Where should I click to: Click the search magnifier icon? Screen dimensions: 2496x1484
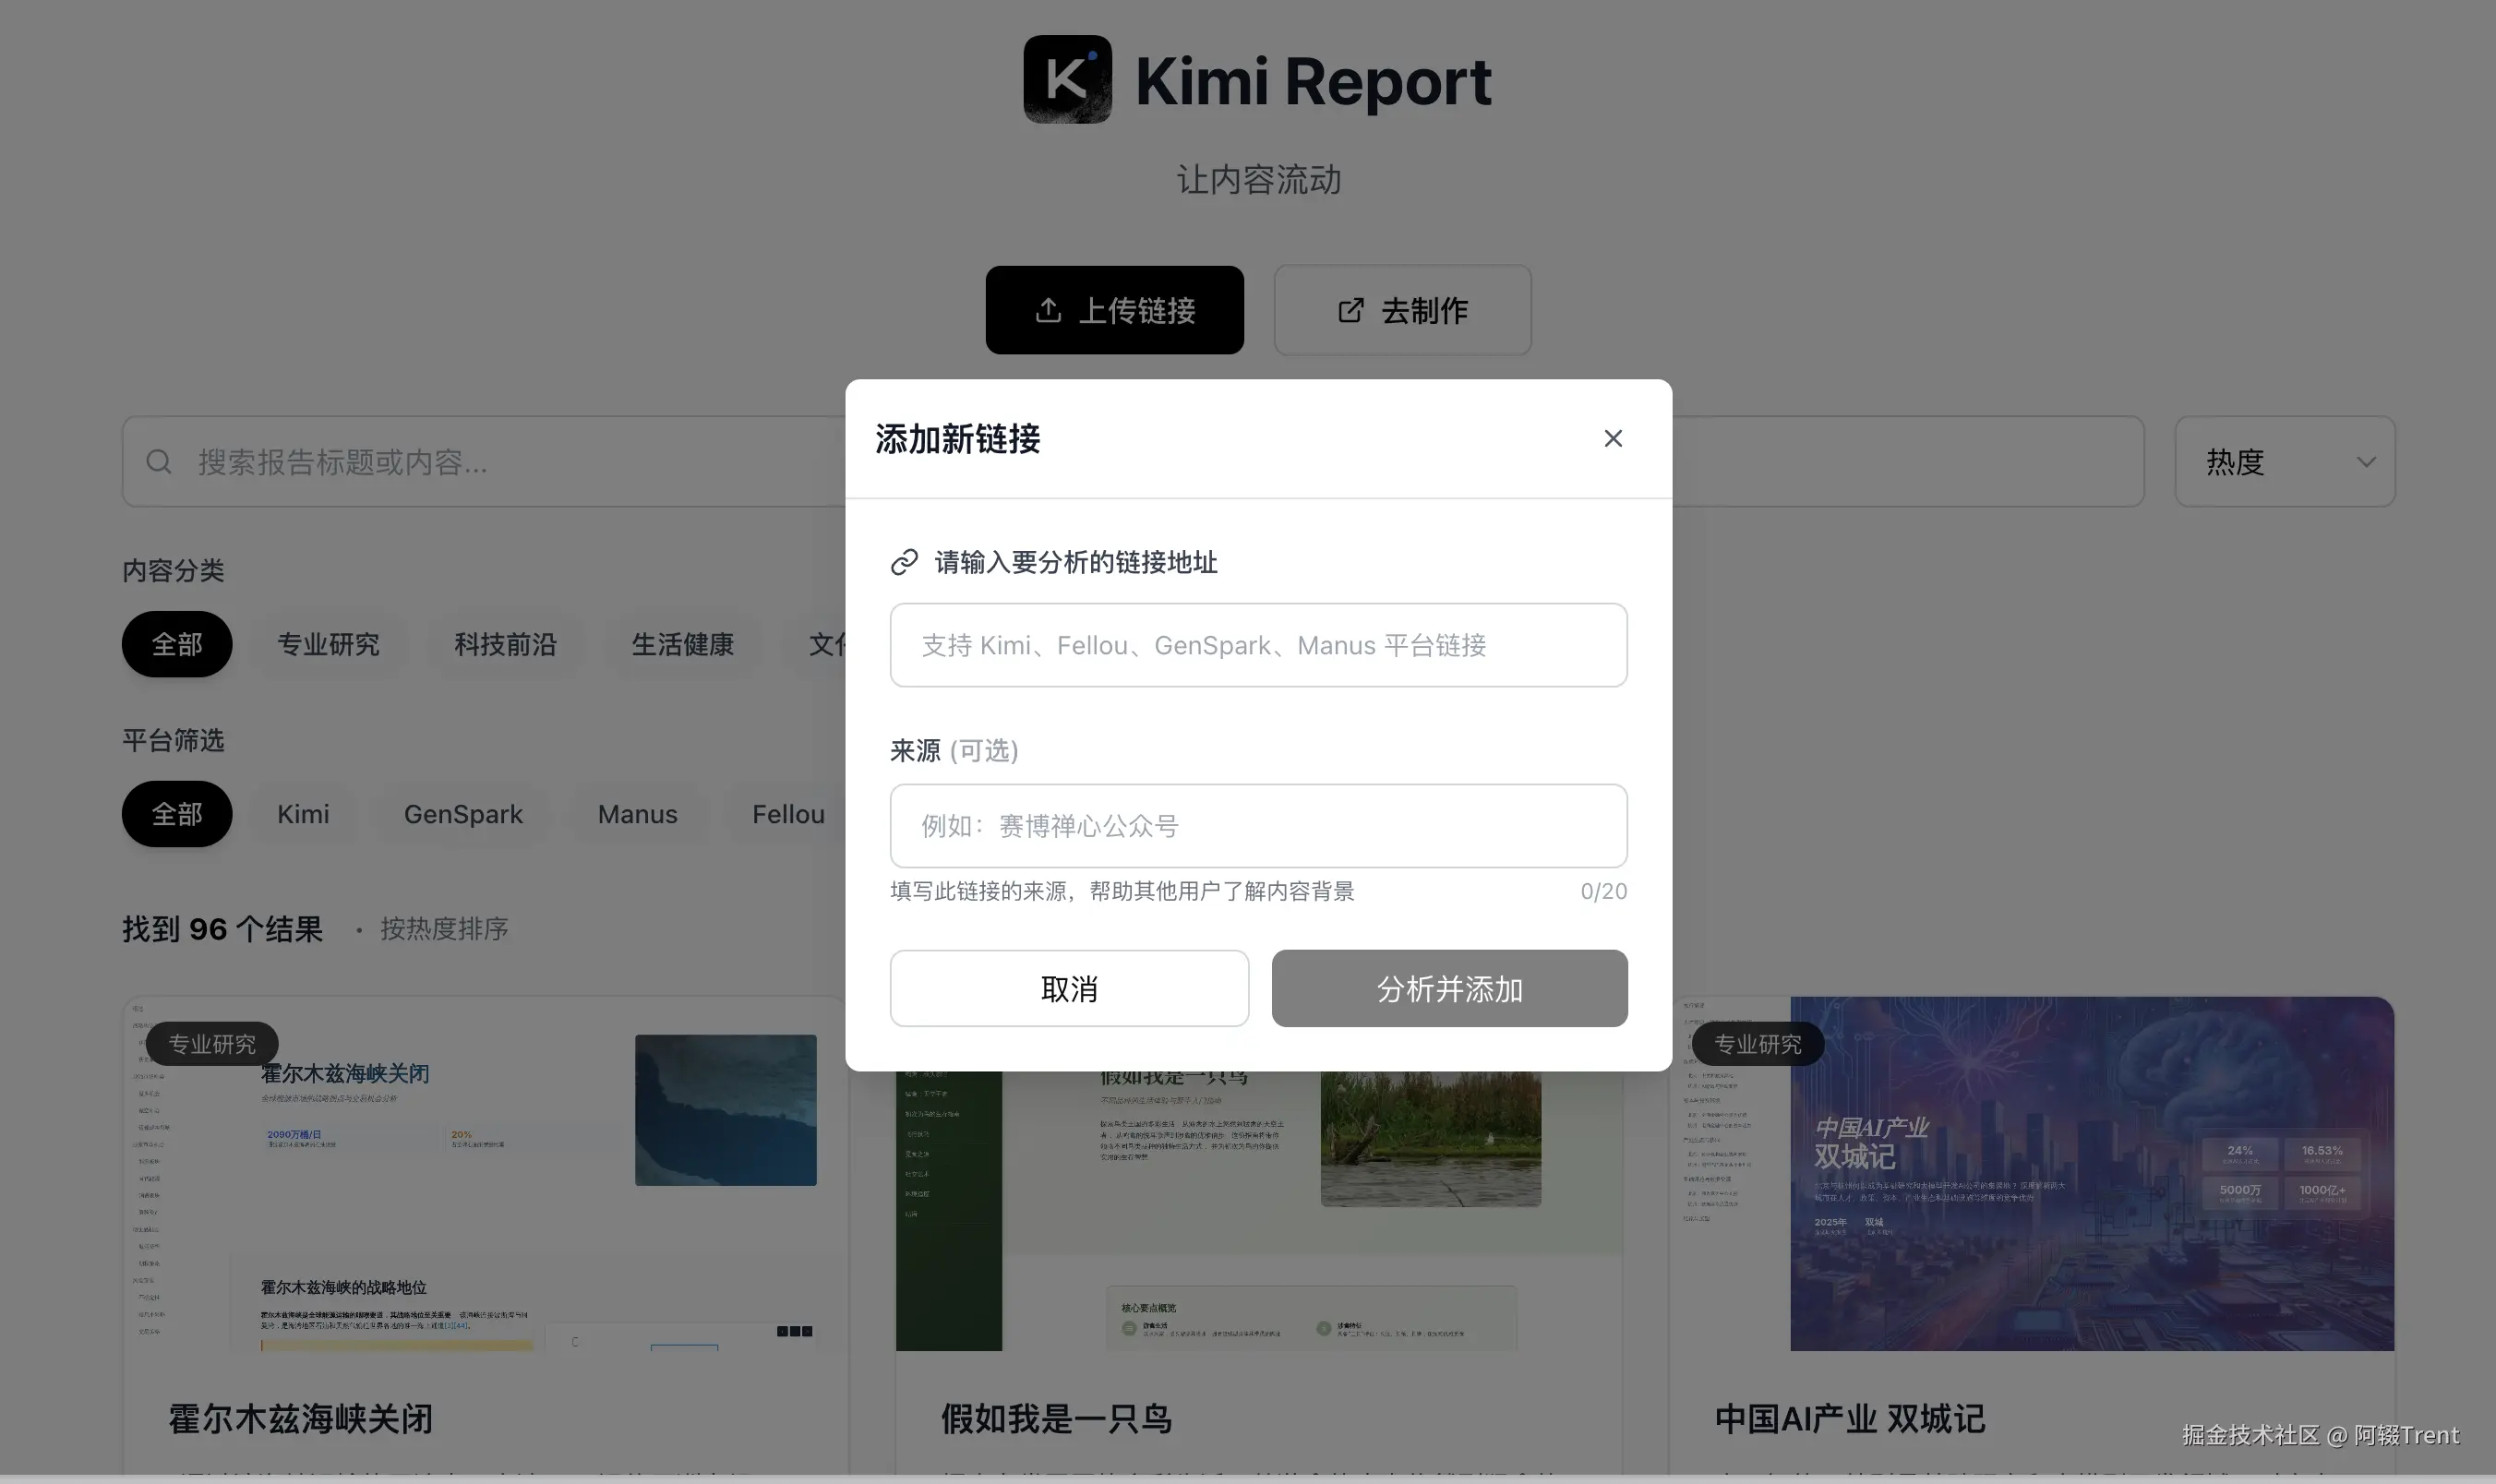click(x=158, y=462)
